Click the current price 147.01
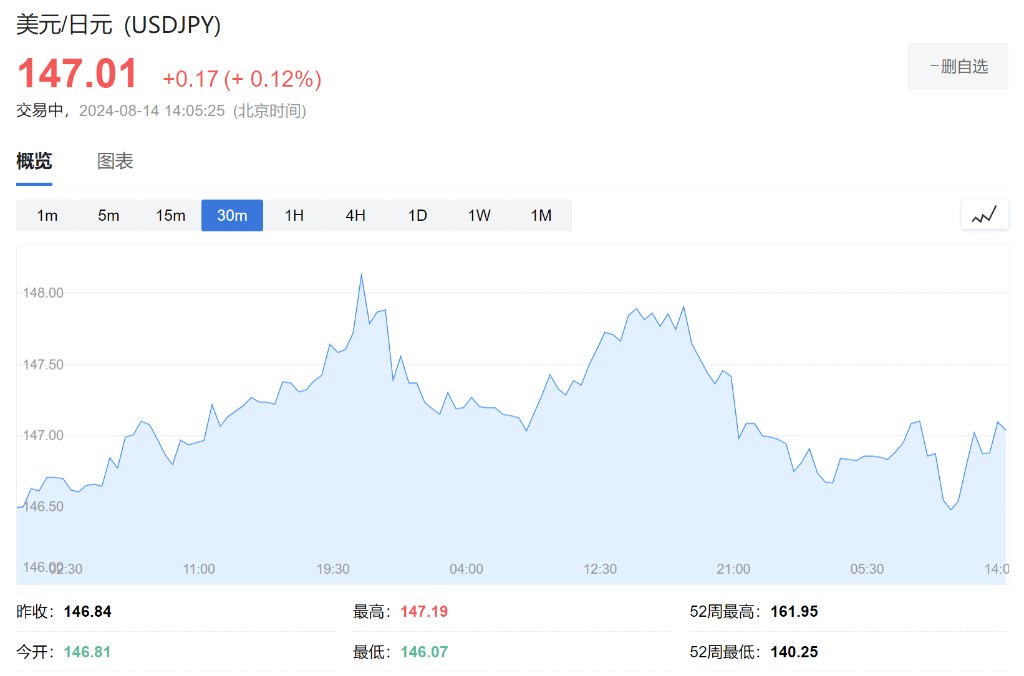 [77, 75]
